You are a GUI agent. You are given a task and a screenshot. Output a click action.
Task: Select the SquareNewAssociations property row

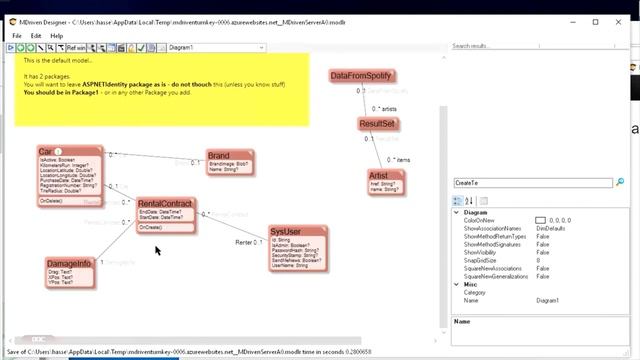click(x=540, y=269)
